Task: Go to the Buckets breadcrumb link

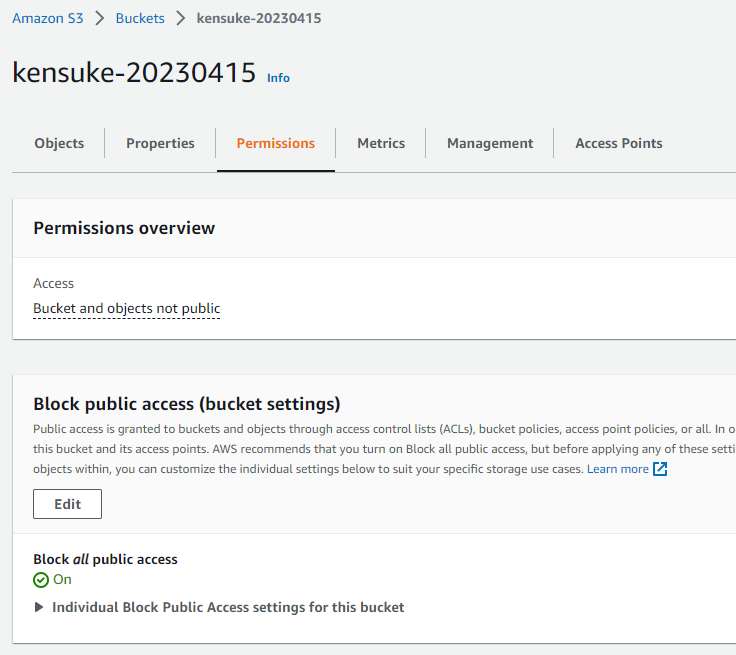Action: point(140,18)
